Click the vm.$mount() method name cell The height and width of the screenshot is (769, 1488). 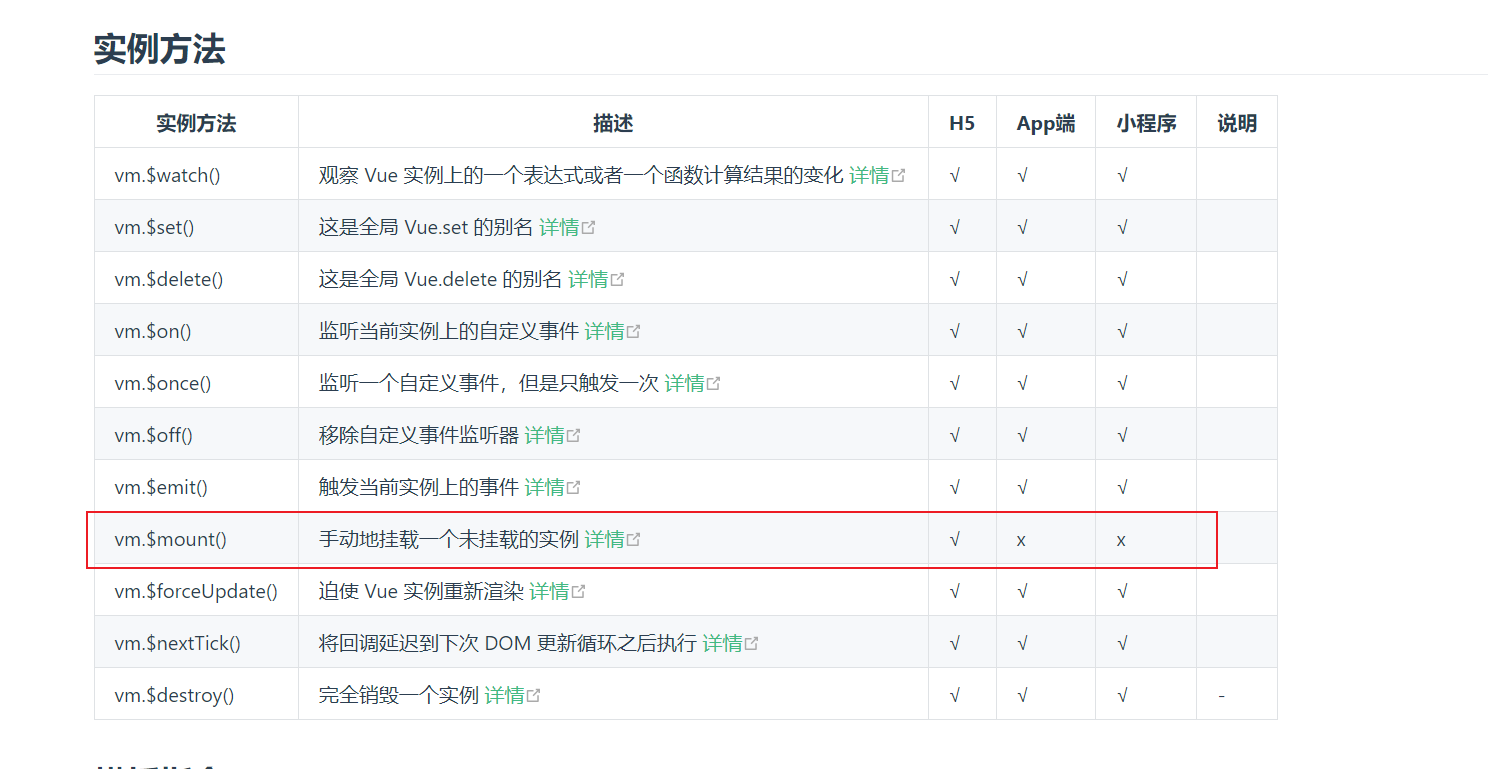171,540
